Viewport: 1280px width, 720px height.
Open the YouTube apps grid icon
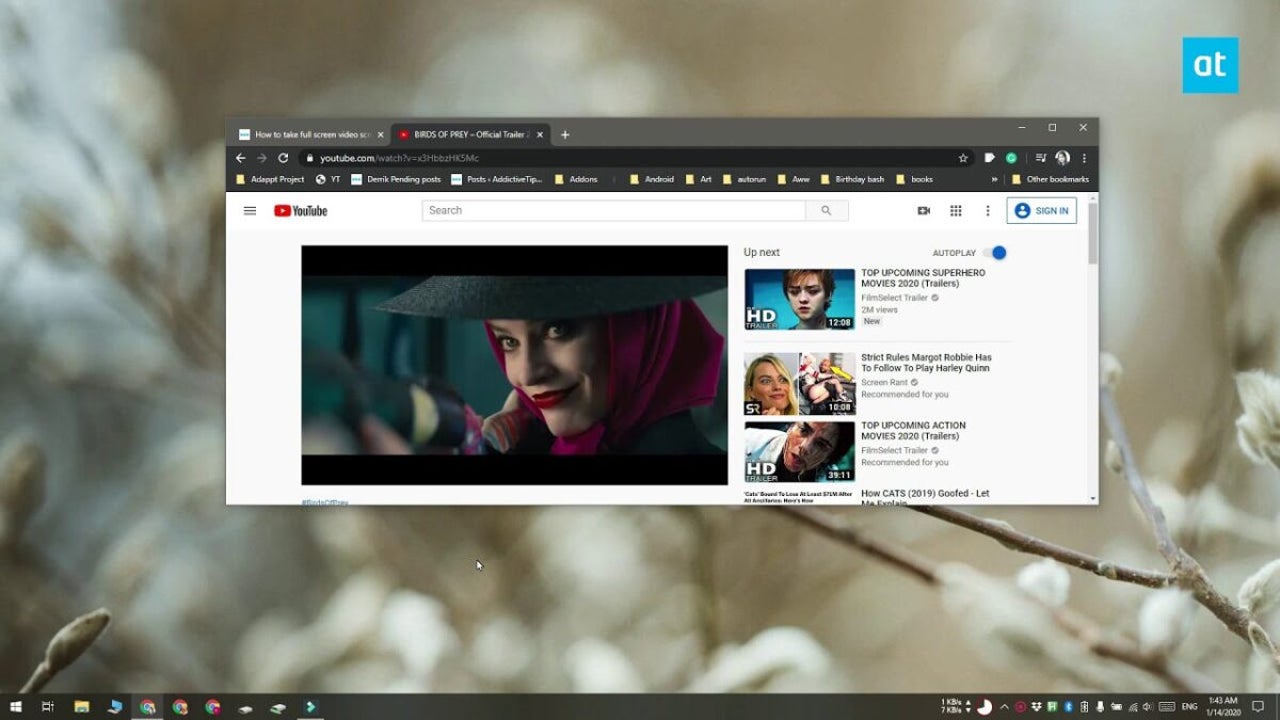tap(956, 210)
